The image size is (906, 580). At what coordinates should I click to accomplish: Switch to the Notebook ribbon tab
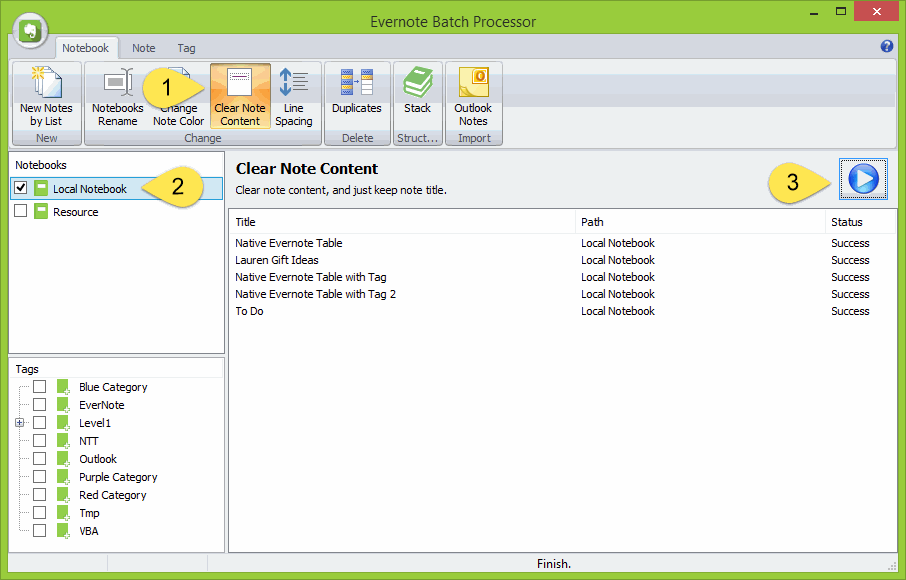click(x=86, y=48)
